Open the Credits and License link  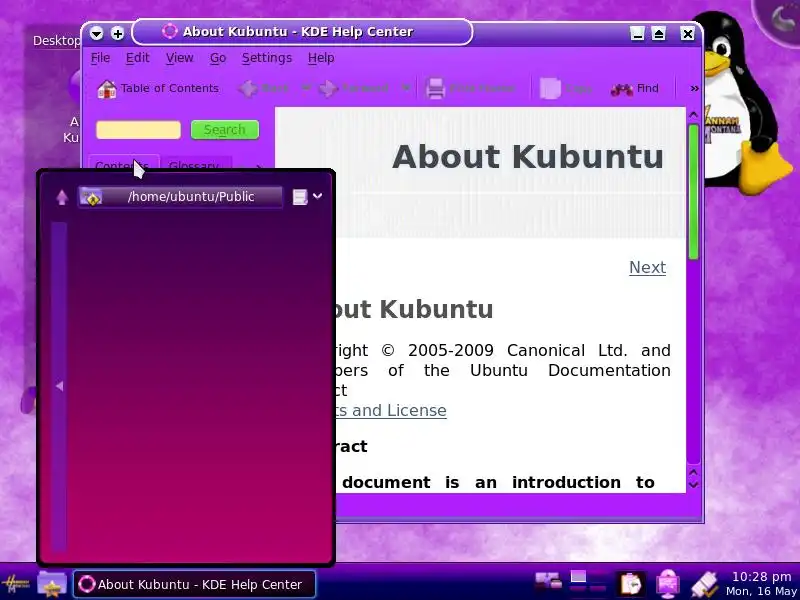391,411
